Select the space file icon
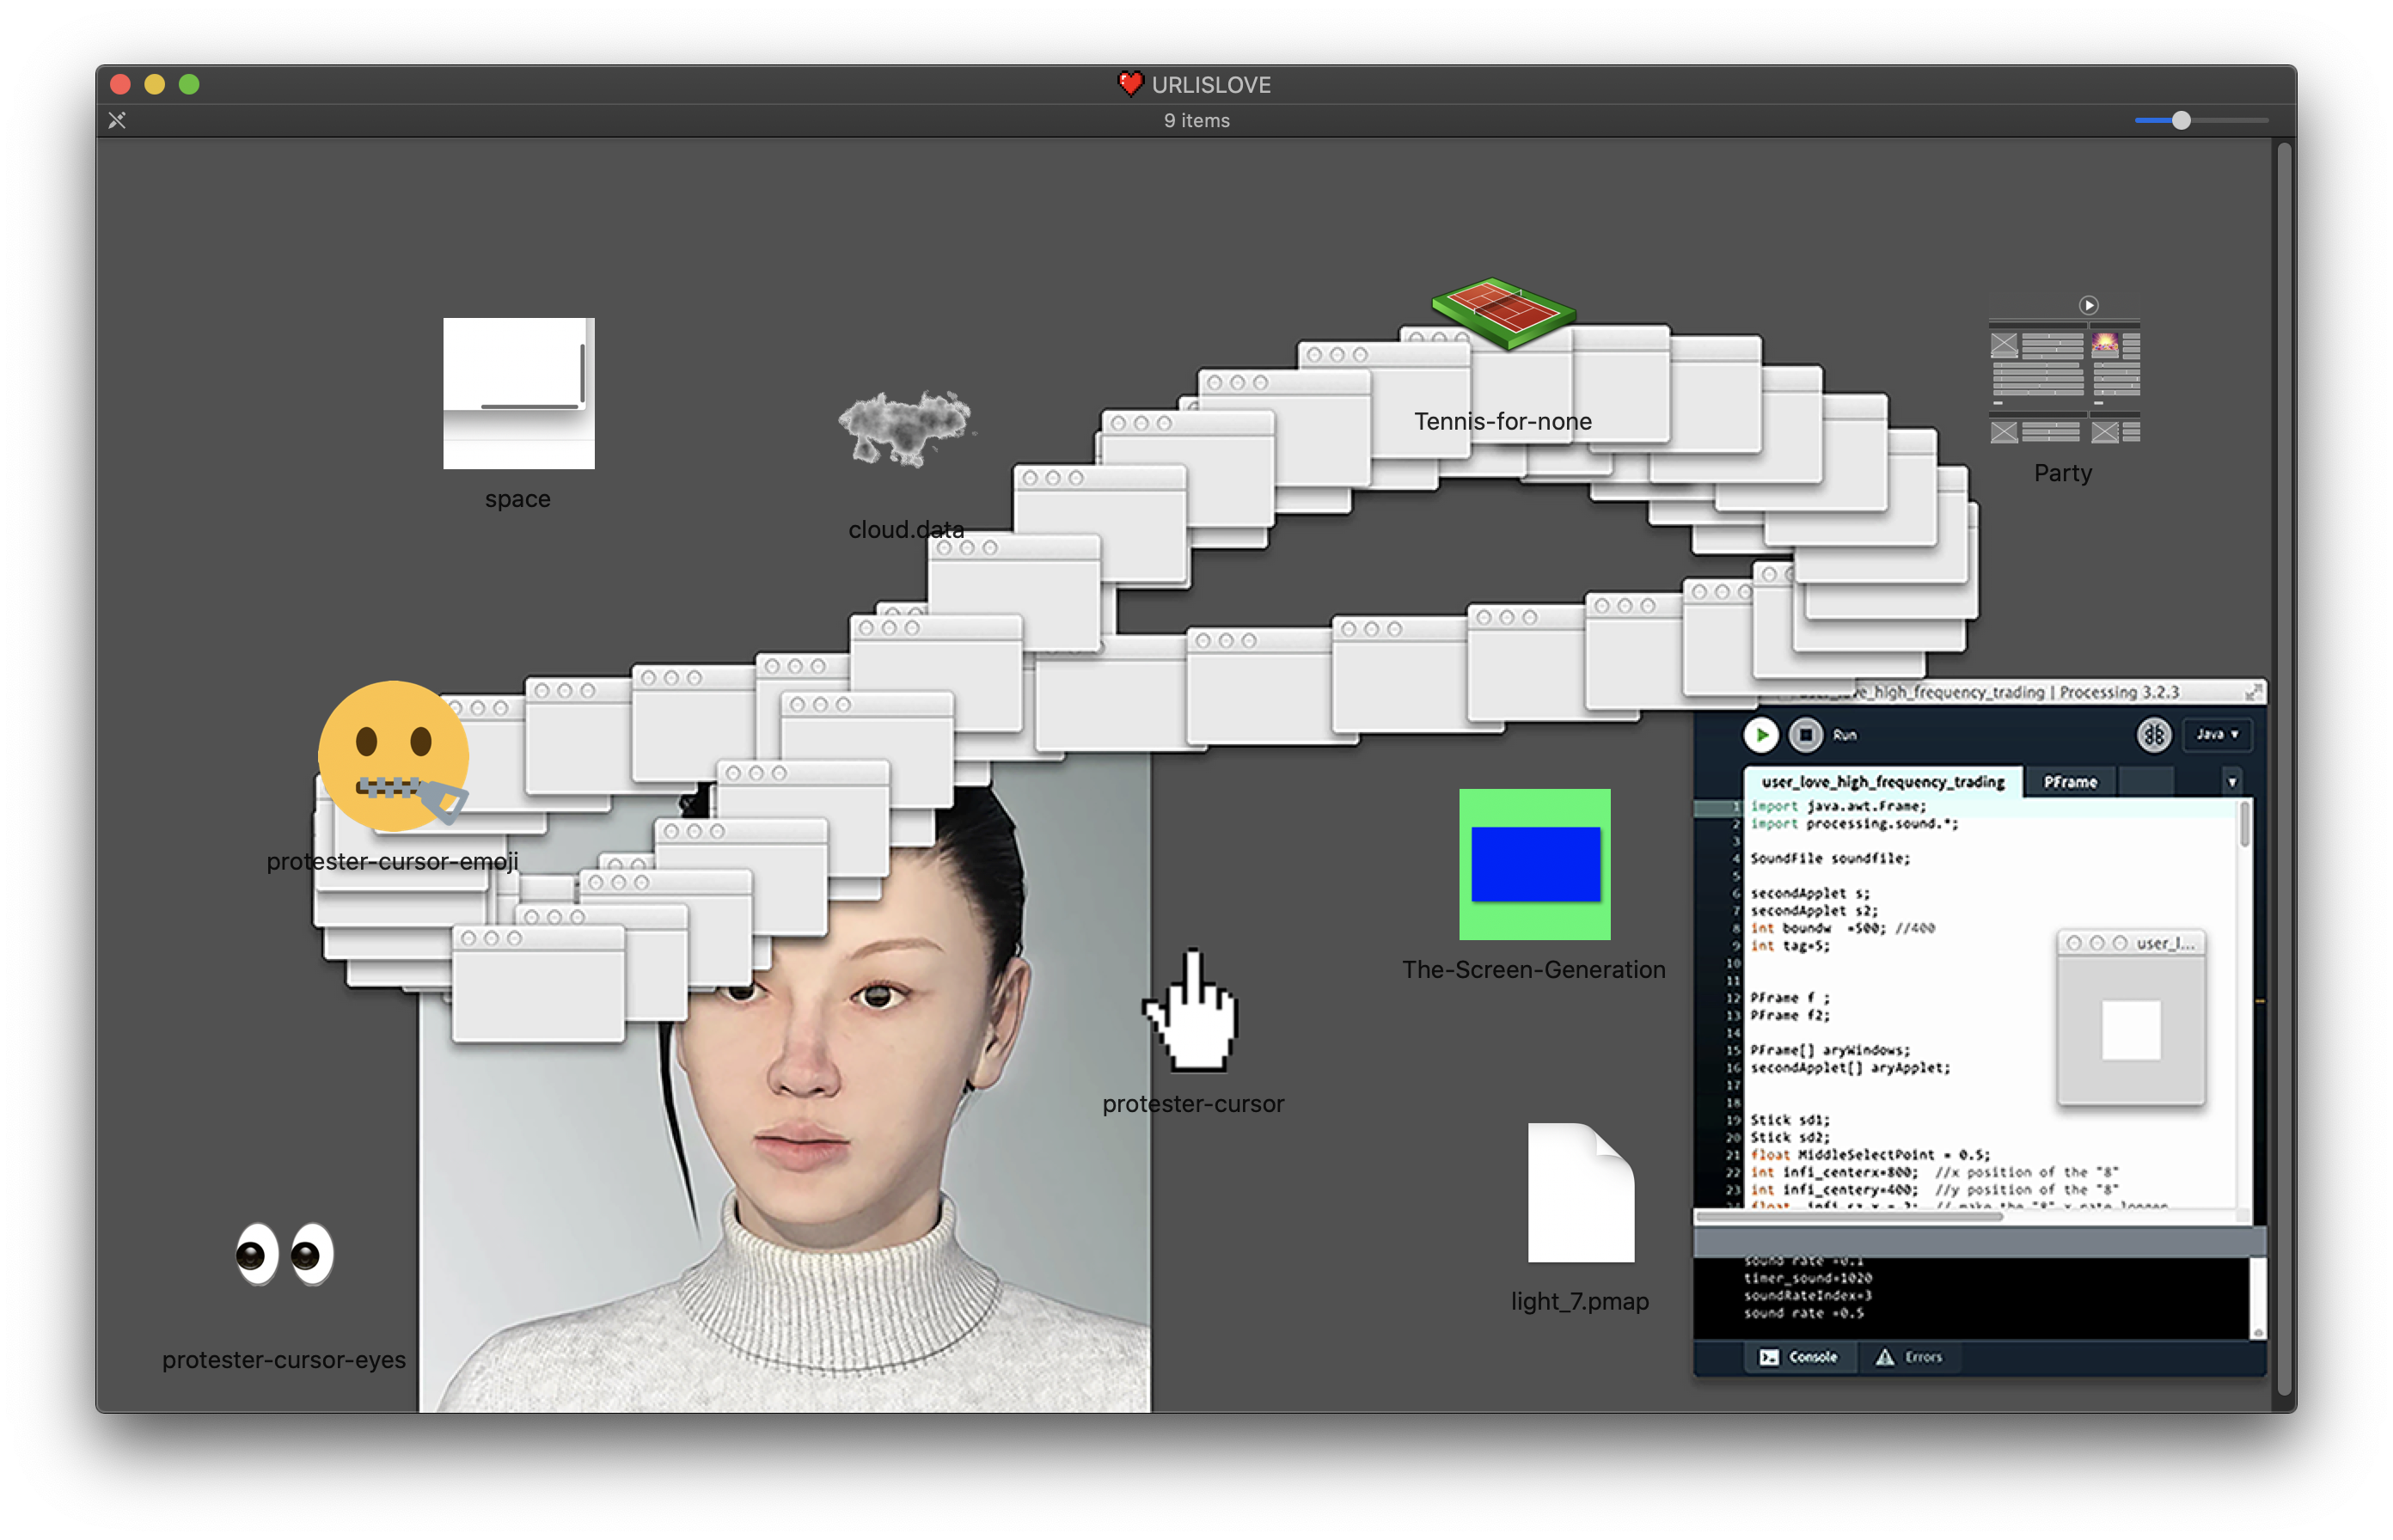Image resolution: width=2393 pixels, height=1540 pixels. tap(518, 393)
